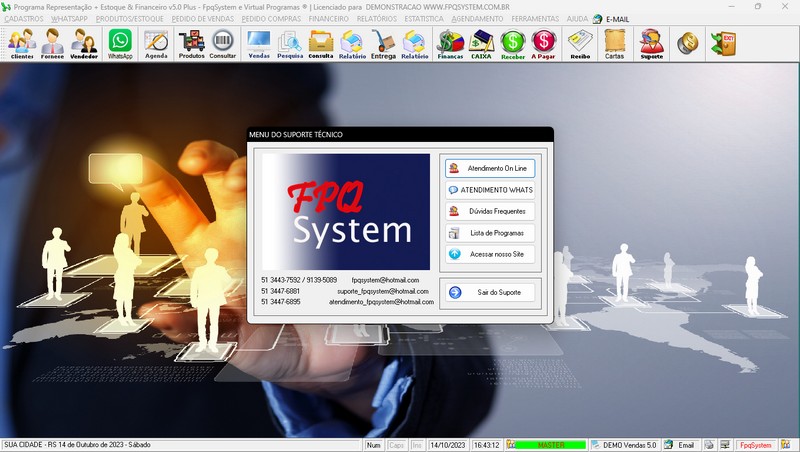Click the Atendimento On Line button

[490, 168]
